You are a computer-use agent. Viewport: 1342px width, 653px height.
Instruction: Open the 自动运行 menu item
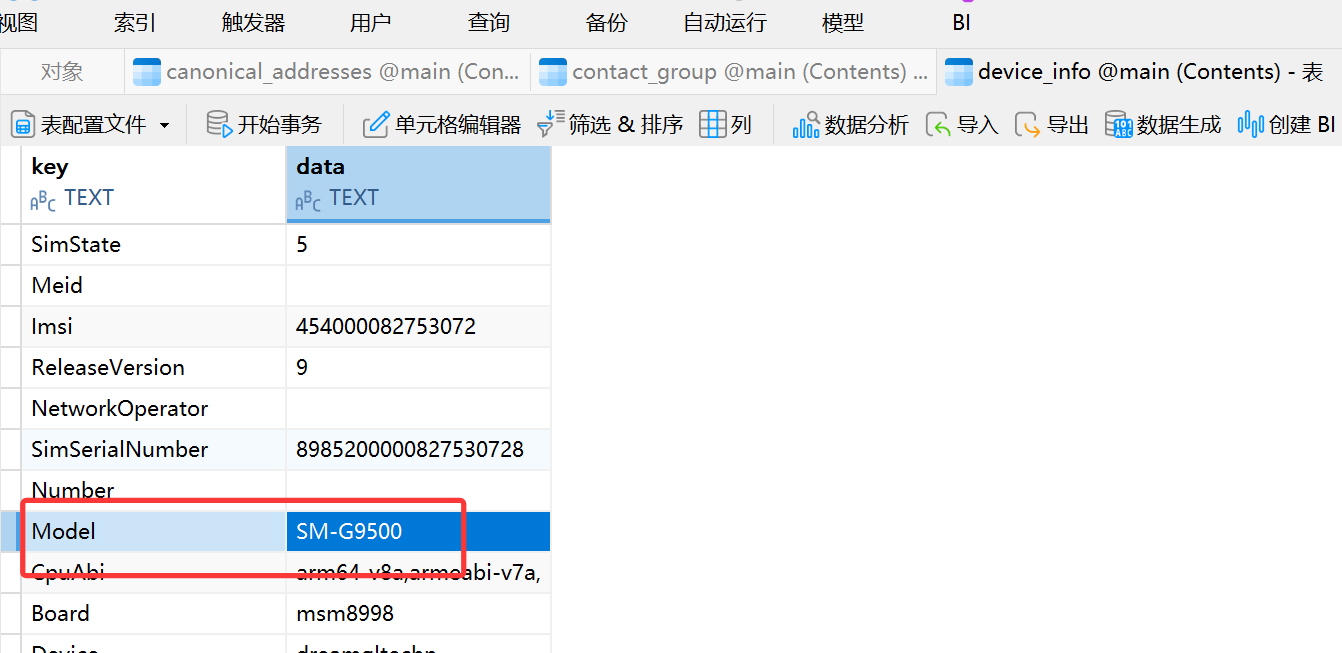pos(725,22)
